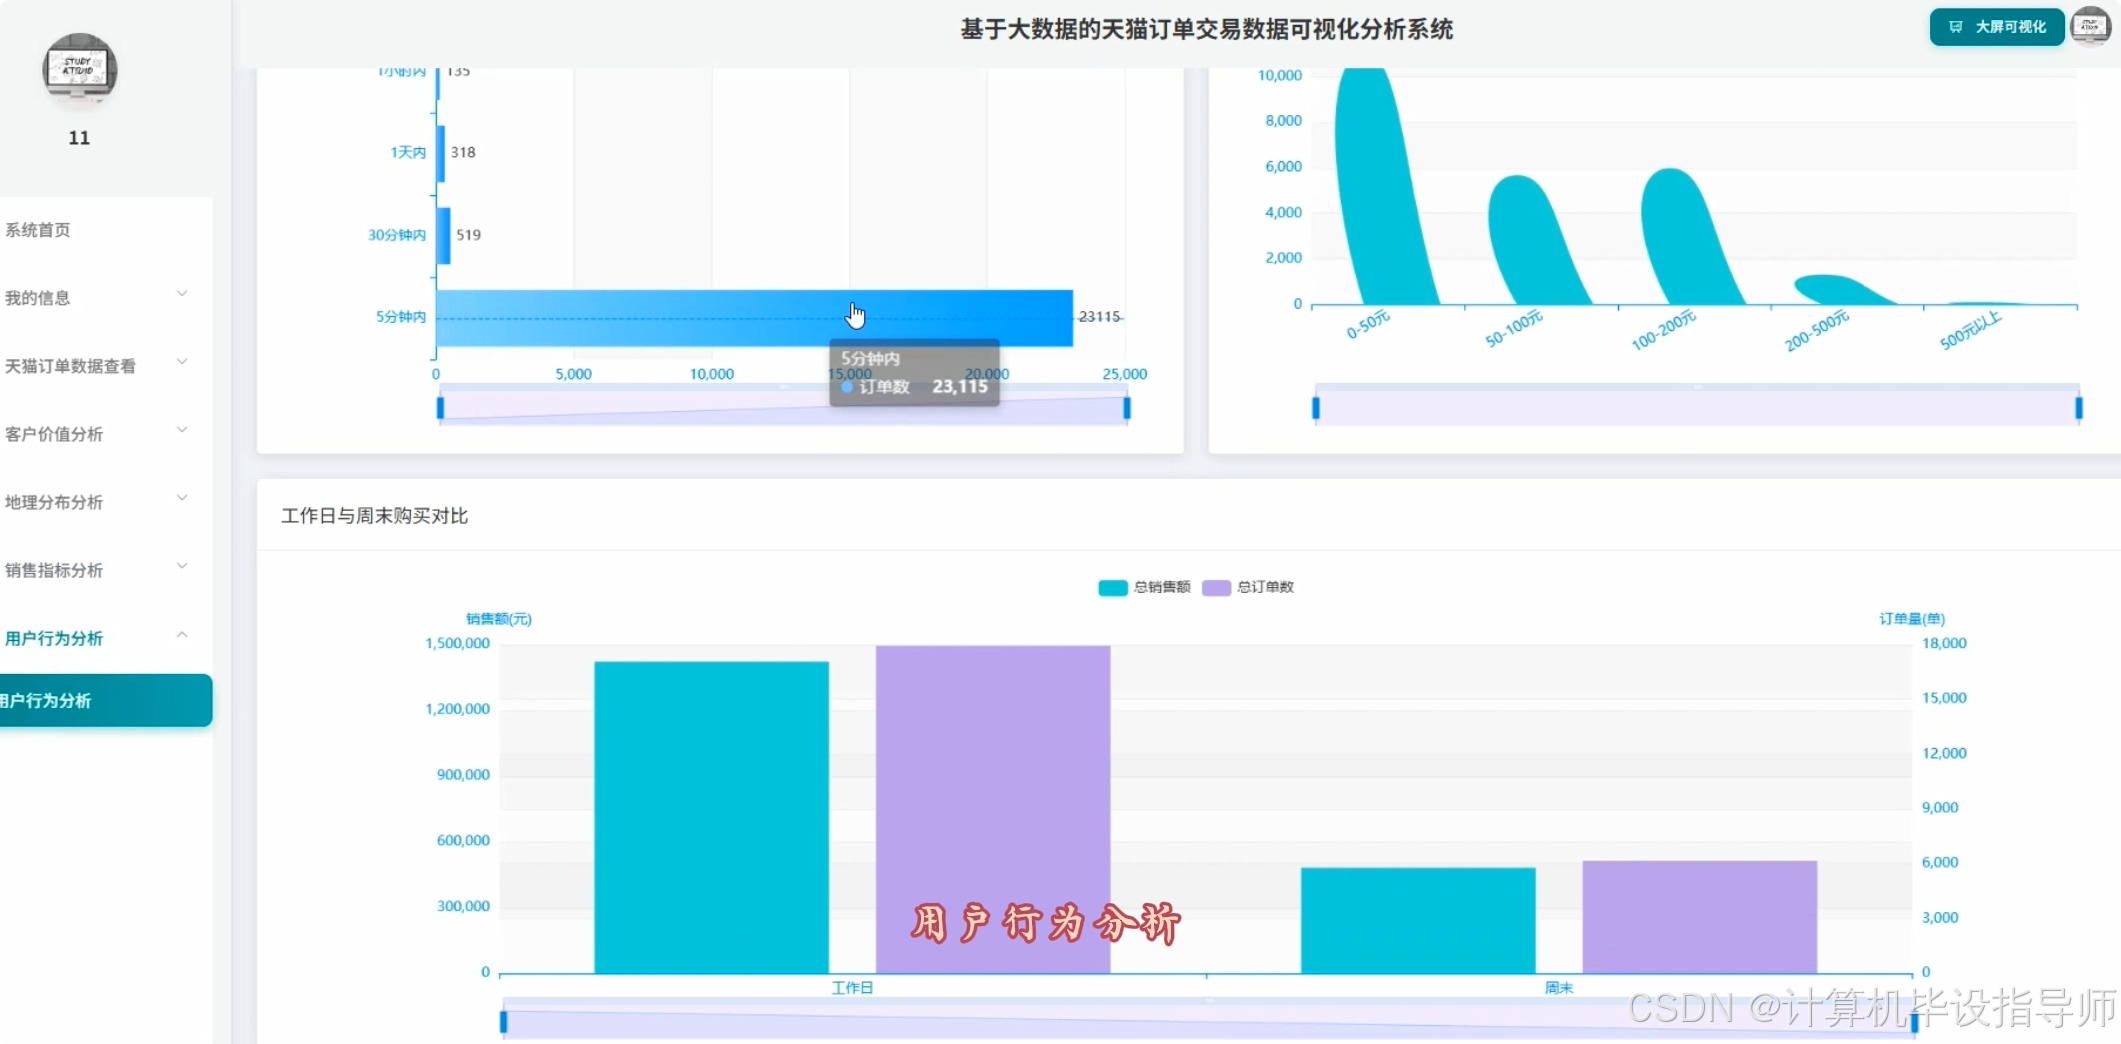Image resolution: width=2121 pixels, height=1044 pixels.
Task: Open the 大屏可视化 big-screen view
Action: pyautogui.click(x=1996, y=27)
